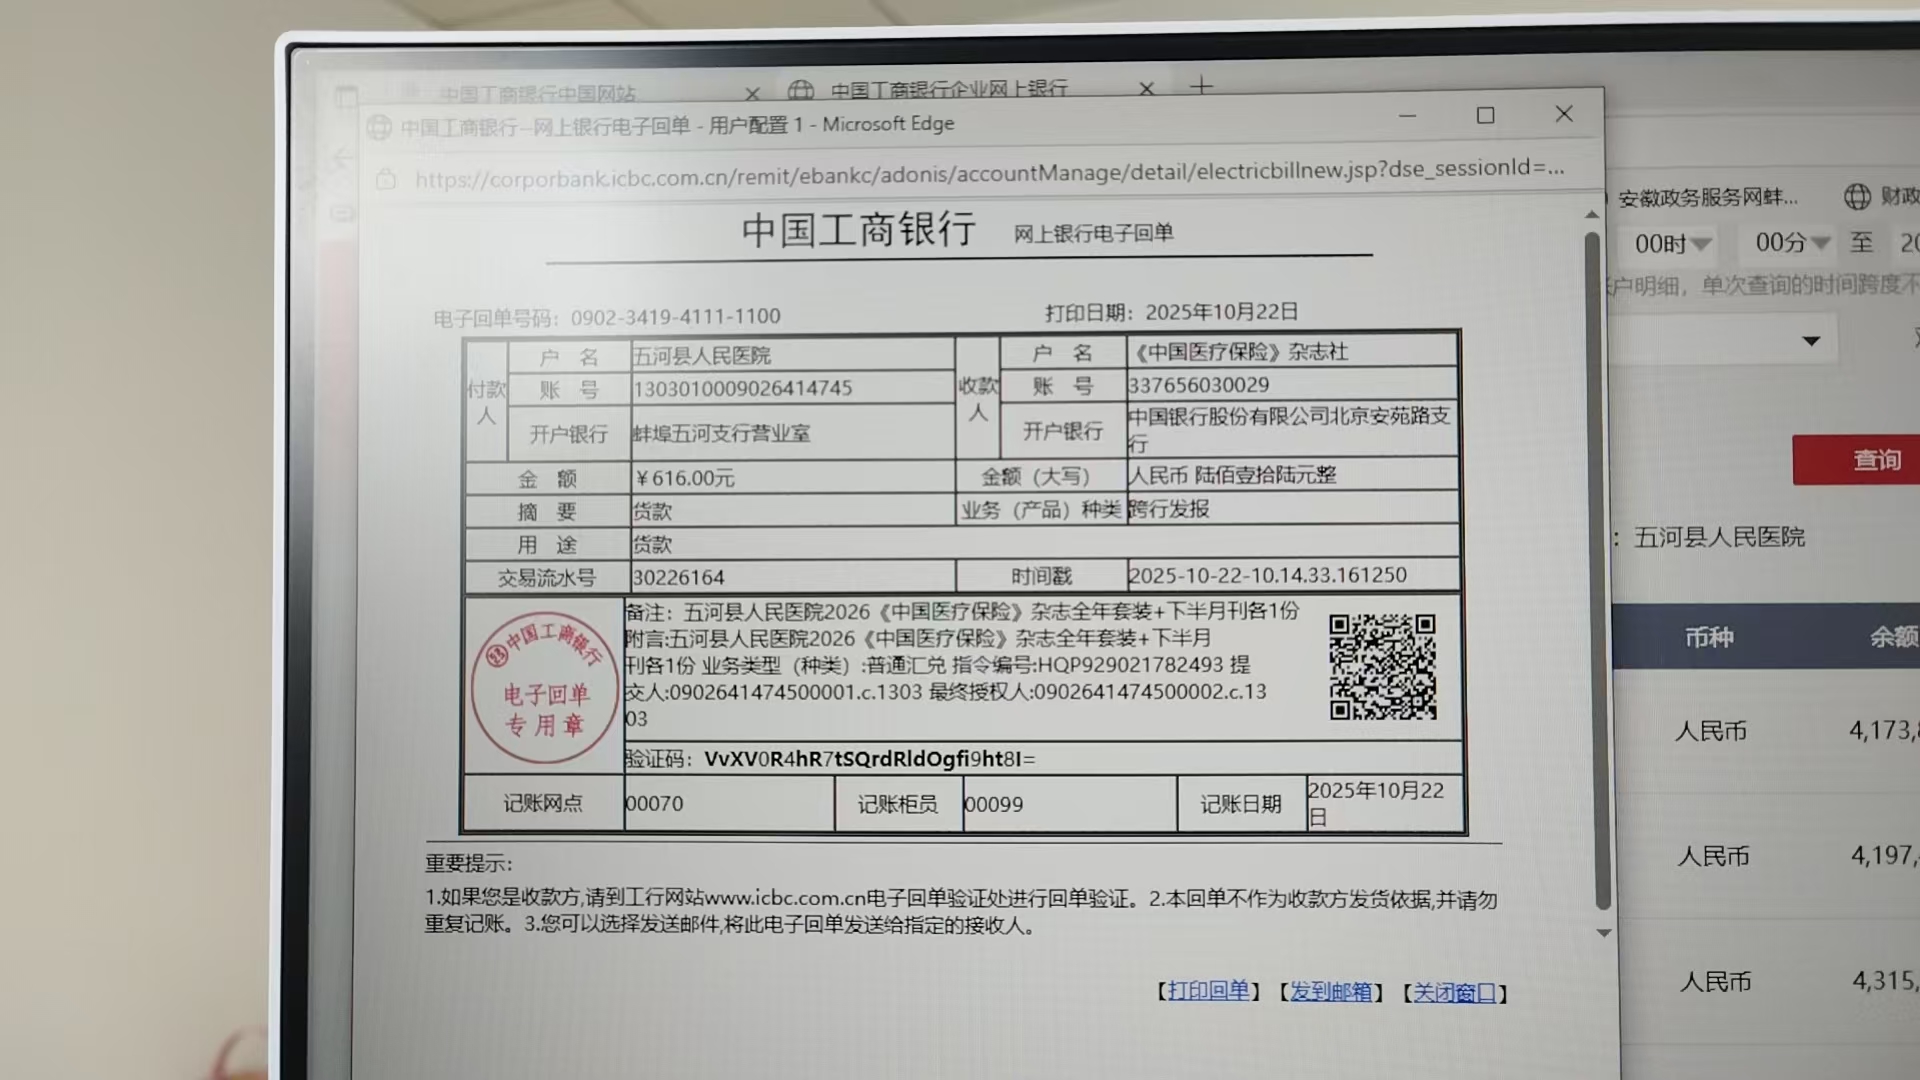This screenshot has width=1920, height=1080.
Task: Click the lock icon in address bar
Action: pyautogui.click(x=386, y=180)
